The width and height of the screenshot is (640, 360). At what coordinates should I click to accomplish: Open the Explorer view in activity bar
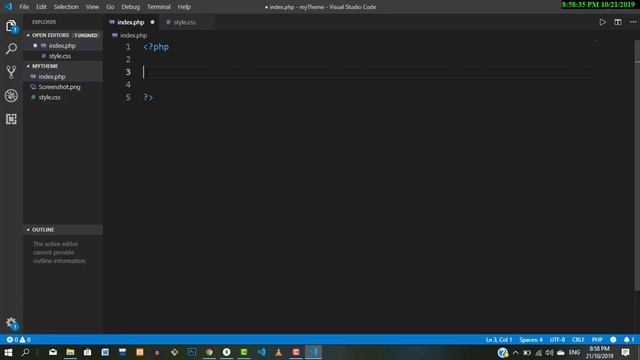pyautogui.click(x=11, y=26)
